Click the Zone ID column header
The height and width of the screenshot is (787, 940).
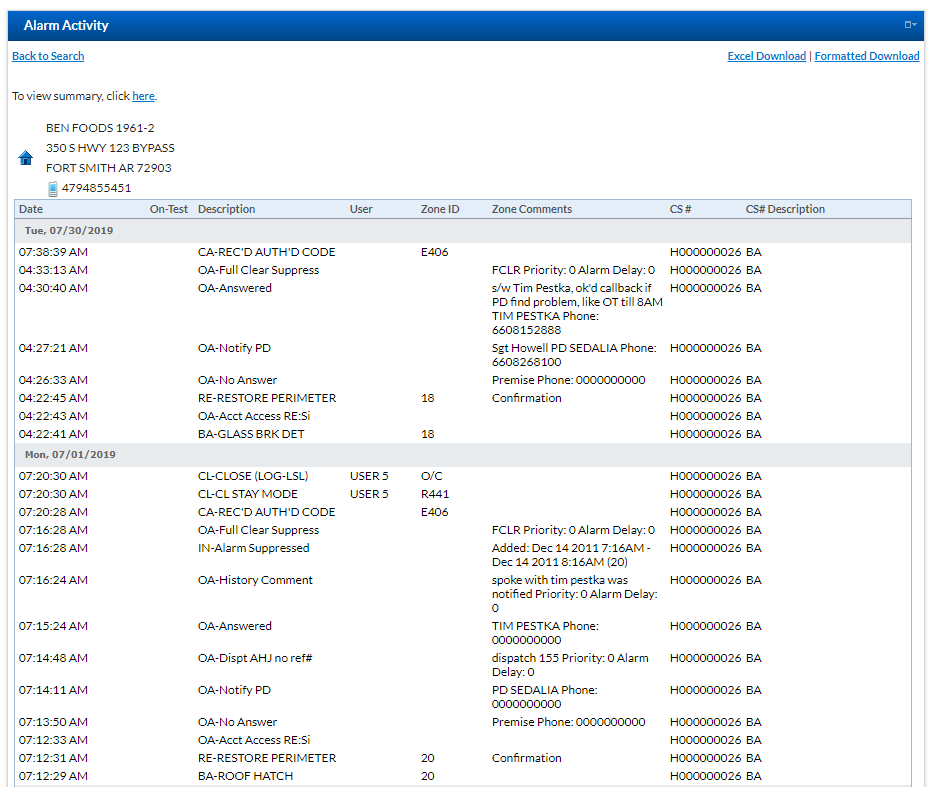[x=440, y=209]
